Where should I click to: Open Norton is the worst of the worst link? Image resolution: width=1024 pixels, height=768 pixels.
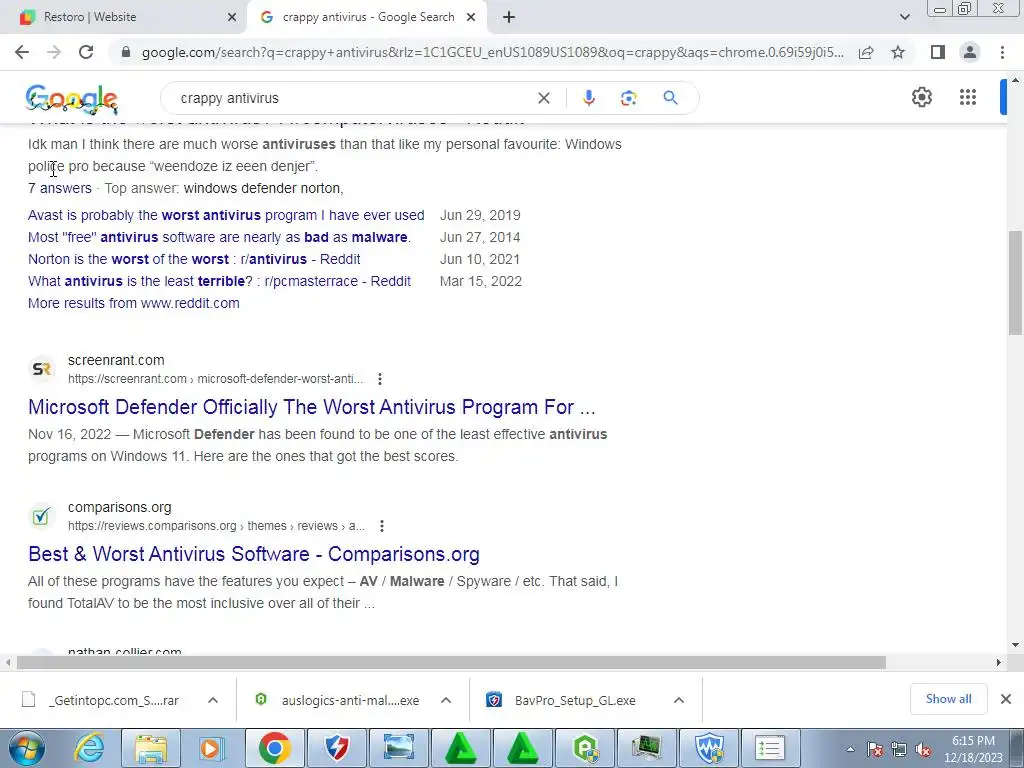[194, 259]
